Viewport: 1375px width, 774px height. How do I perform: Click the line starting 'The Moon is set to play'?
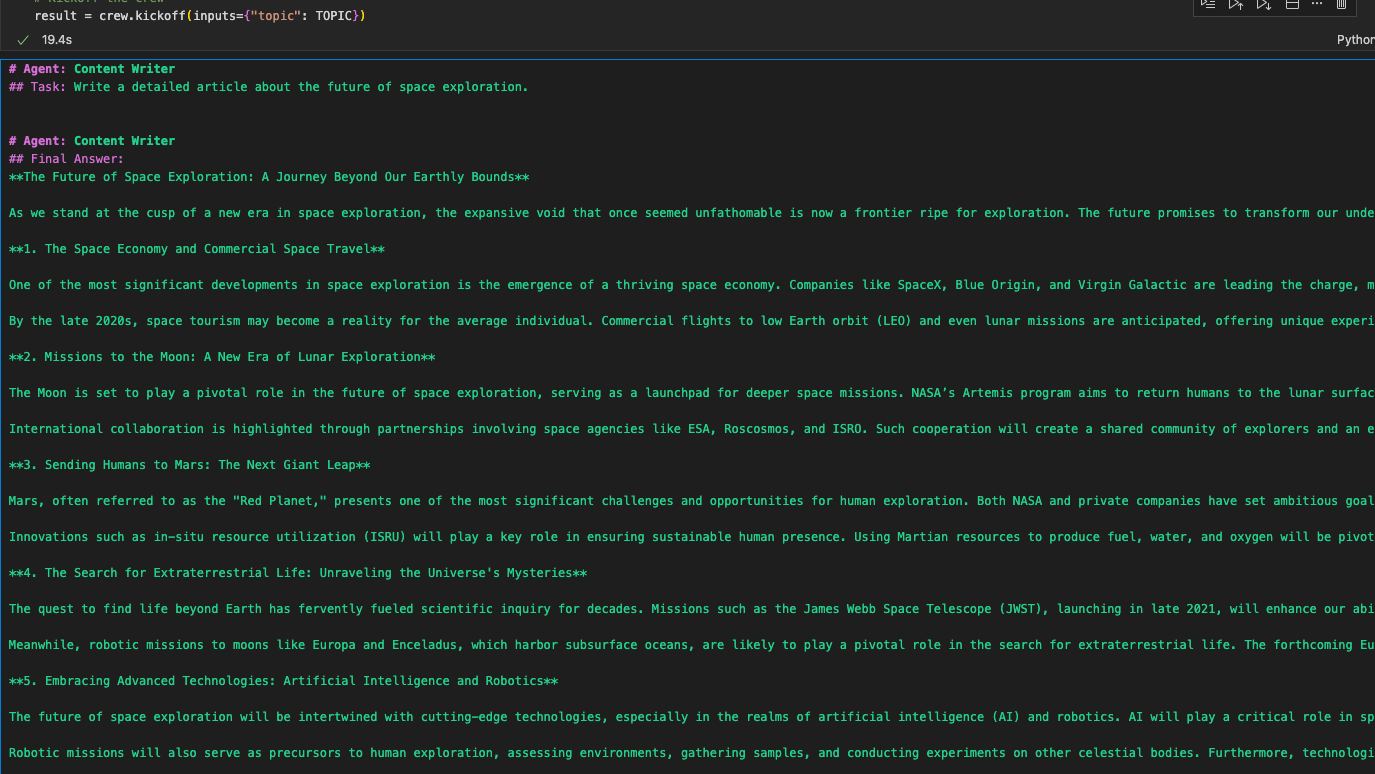pyautogui.click(x=692, y=393)
